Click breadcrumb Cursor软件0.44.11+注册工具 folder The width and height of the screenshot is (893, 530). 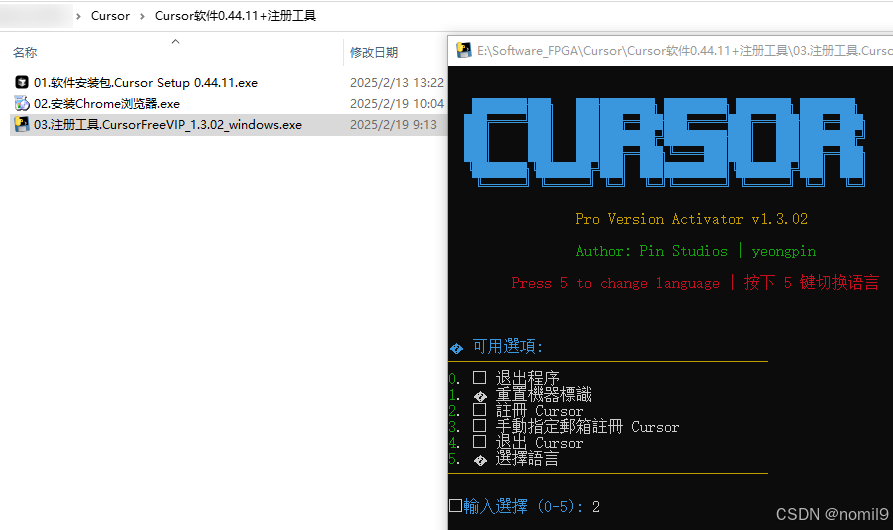pyautogui.click(x=235, y=16)
